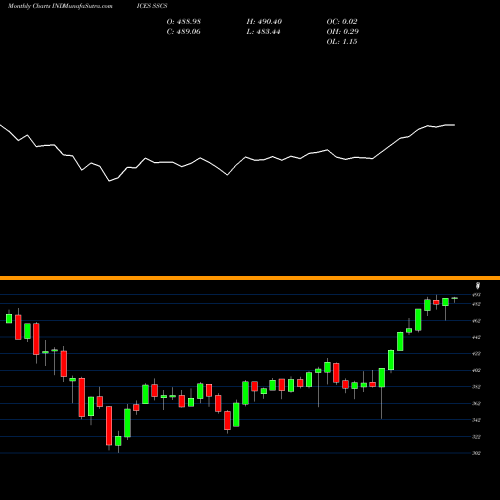Click the 462 price axis label
The width and height of the screenshot is (500, 500).
(476, 321)
